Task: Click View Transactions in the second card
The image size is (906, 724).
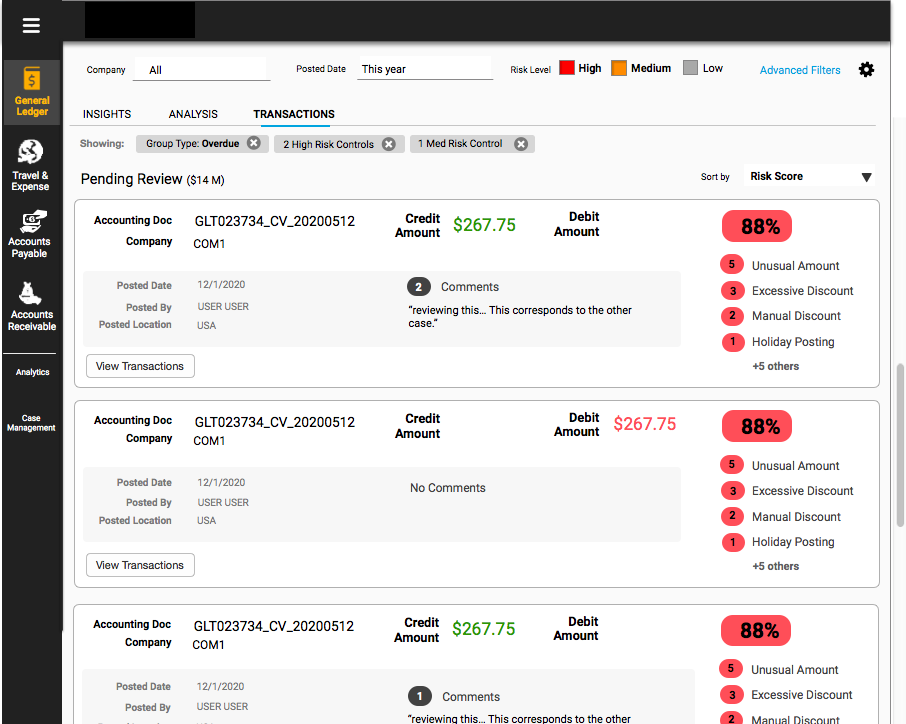Action: click(140, 565)
